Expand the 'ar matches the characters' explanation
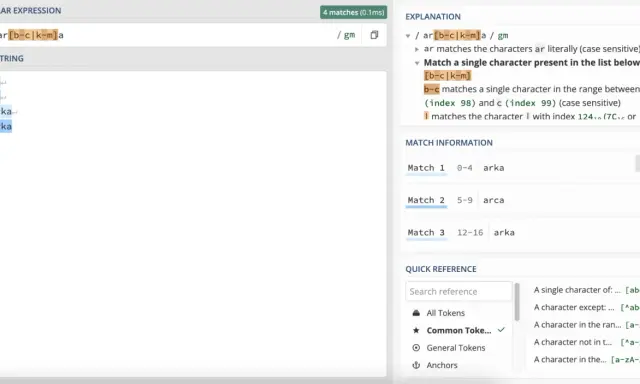The width and height of the screenshot is (640, 384). point(417,49)
